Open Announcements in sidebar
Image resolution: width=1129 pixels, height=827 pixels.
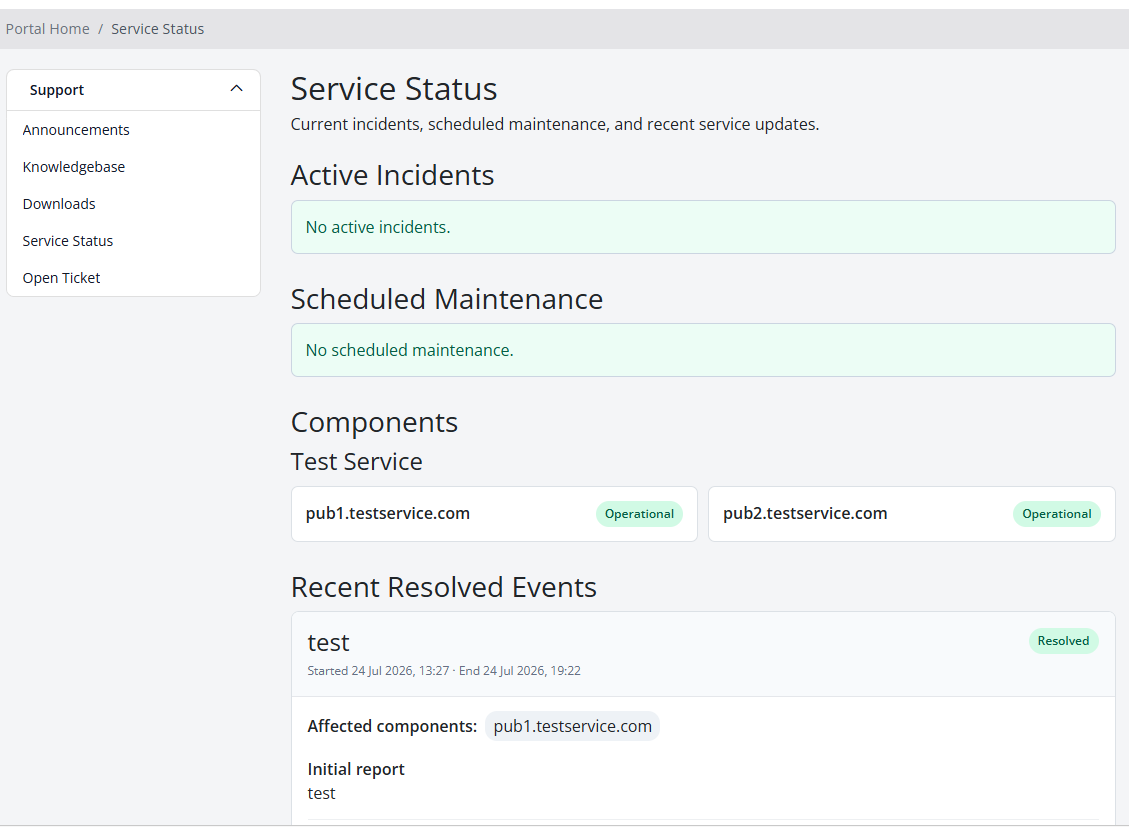tap(76, 130)
